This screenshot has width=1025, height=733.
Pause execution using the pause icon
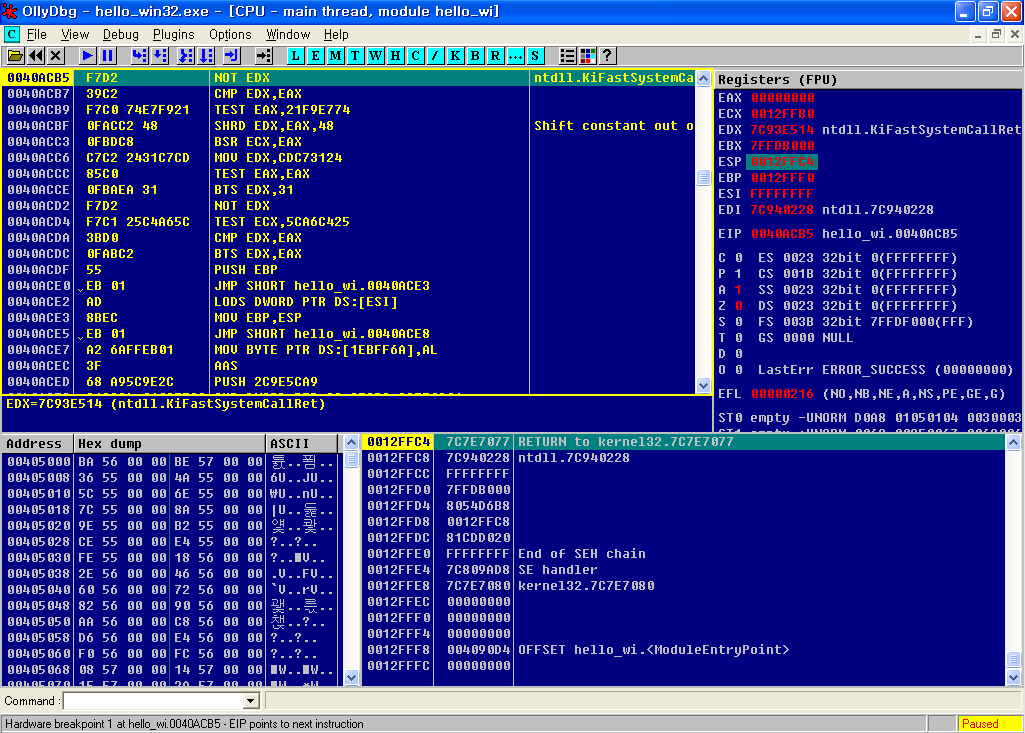point(108,56)
